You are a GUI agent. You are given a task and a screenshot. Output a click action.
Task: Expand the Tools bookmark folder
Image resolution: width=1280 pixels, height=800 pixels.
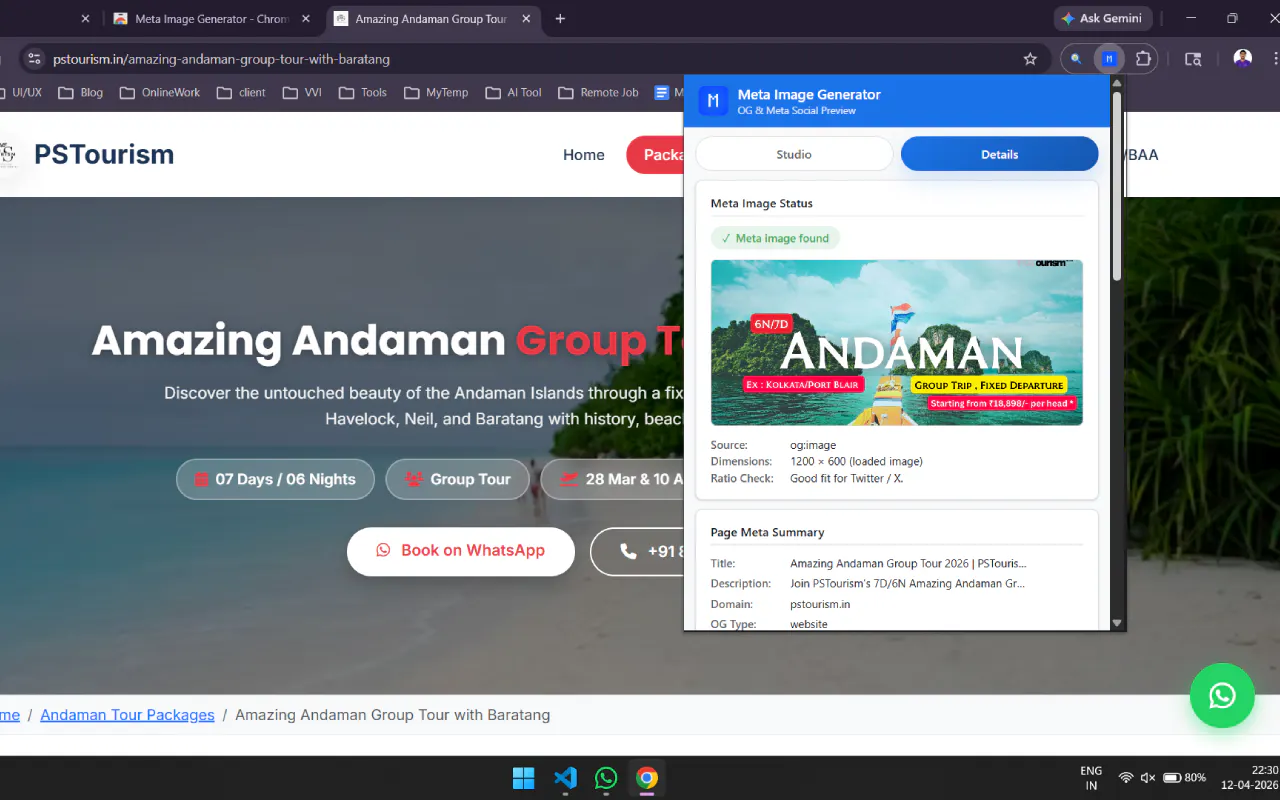click(363, 92)
